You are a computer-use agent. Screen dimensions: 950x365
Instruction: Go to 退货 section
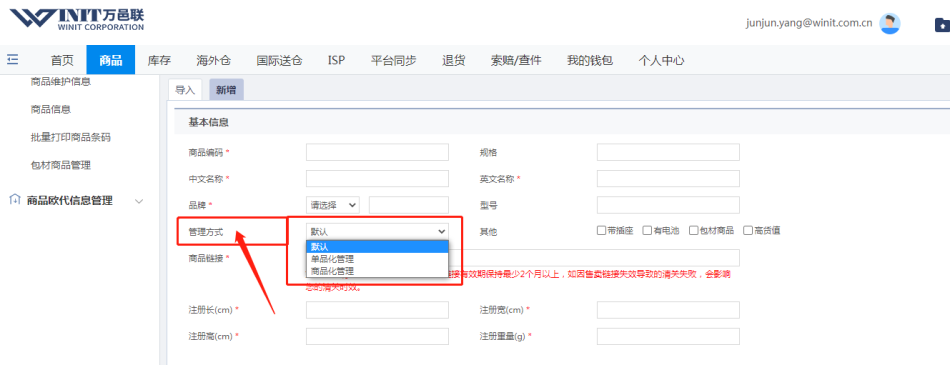(x=454, y=60)
